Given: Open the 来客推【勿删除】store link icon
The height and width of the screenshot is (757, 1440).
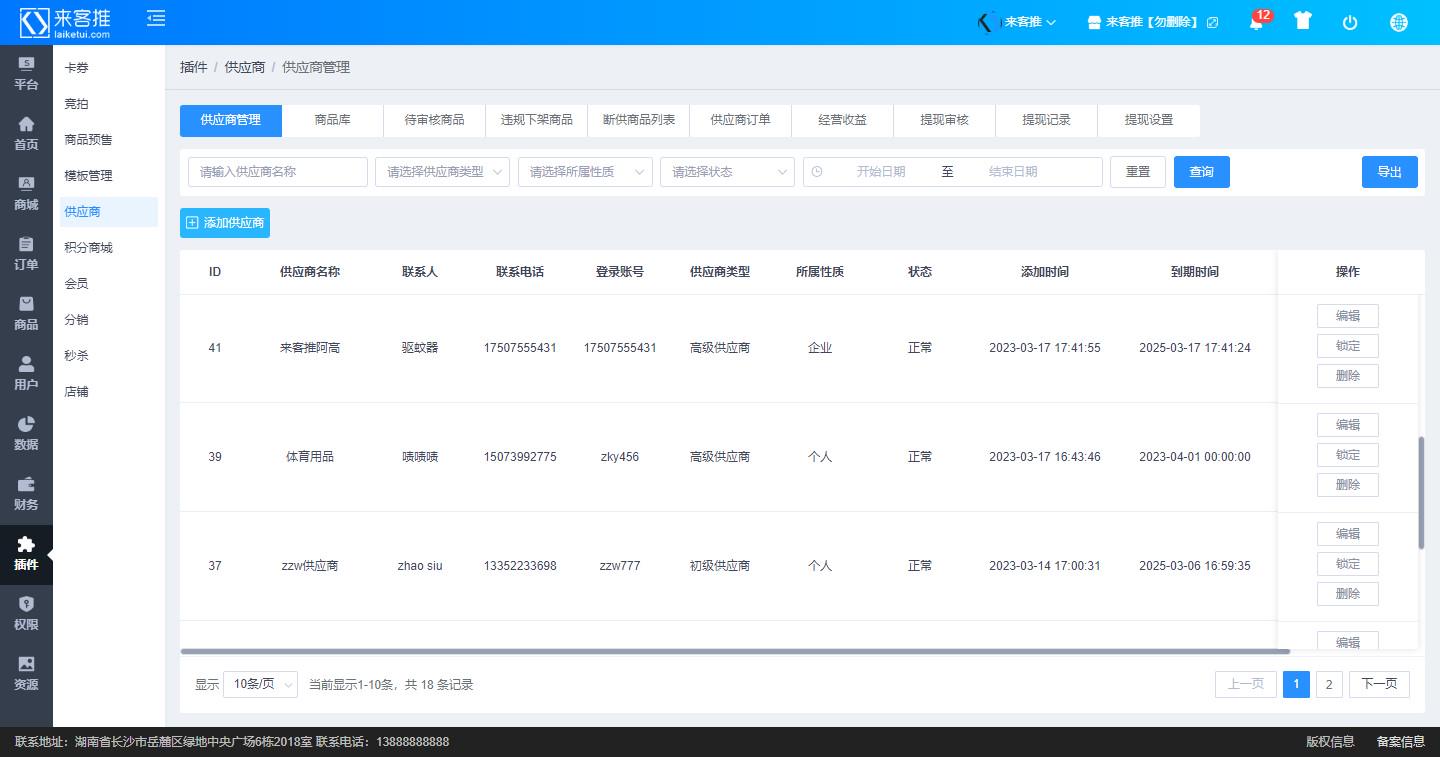Looking at the screenshot, I should pos(1213,22).
